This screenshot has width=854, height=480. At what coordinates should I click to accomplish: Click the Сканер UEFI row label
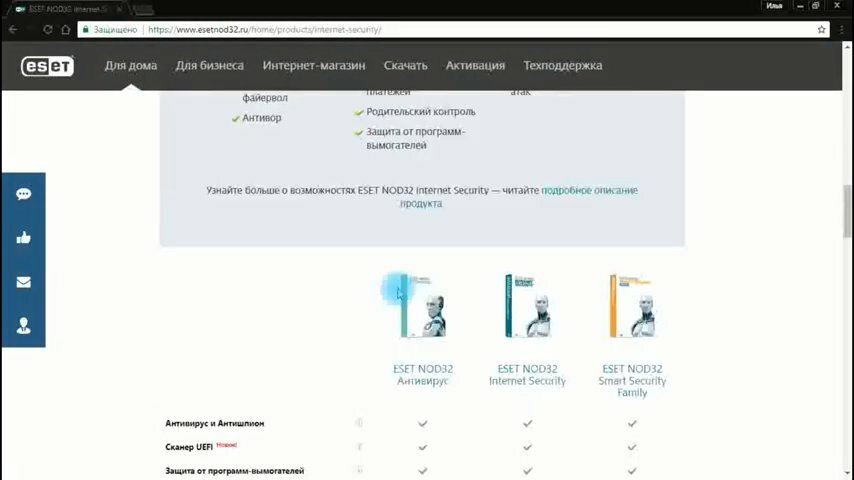coord(188,447)
